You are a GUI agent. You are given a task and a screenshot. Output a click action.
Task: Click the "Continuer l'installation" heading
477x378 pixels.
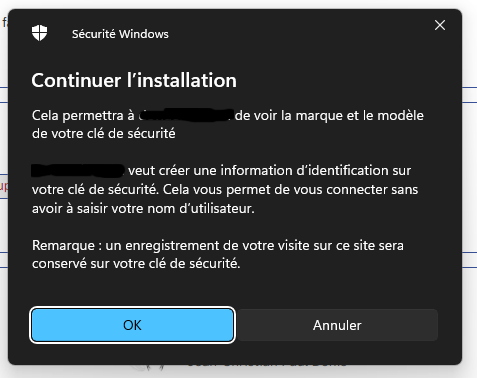point(134,80)
